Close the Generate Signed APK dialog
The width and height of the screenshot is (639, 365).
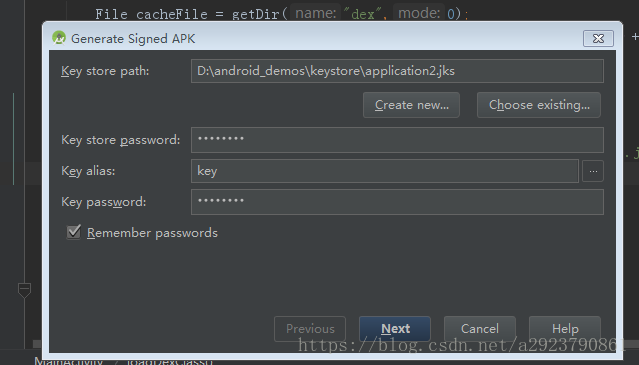pyautogui.click(x=598, y=38)
